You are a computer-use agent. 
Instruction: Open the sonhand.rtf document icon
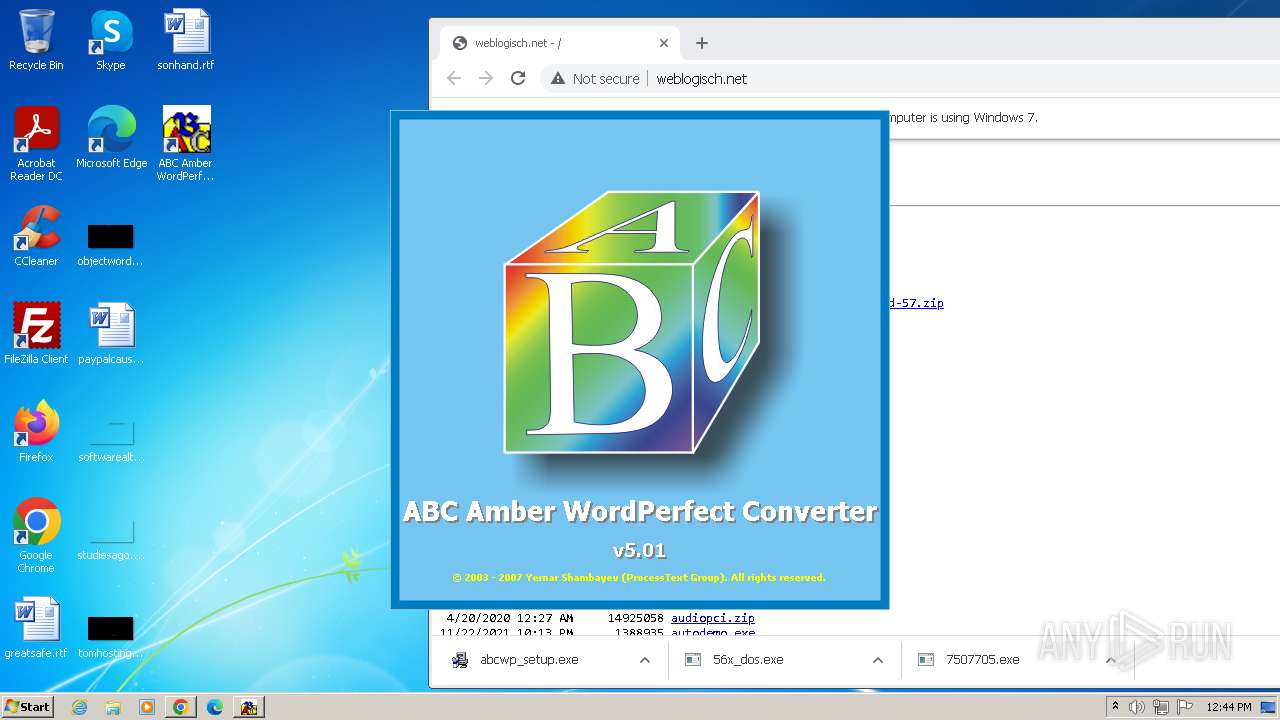186,40
